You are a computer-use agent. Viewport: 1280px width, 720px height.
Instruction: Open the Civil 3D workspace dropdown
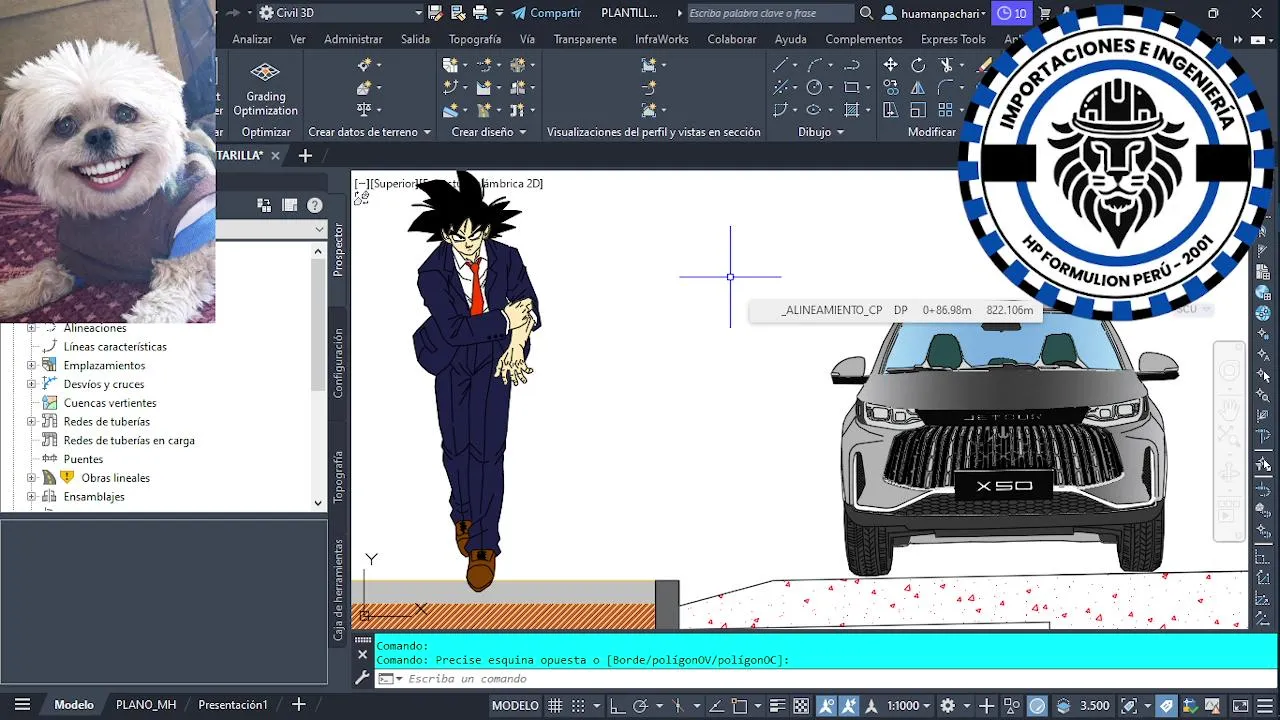(x=340, y=13)
